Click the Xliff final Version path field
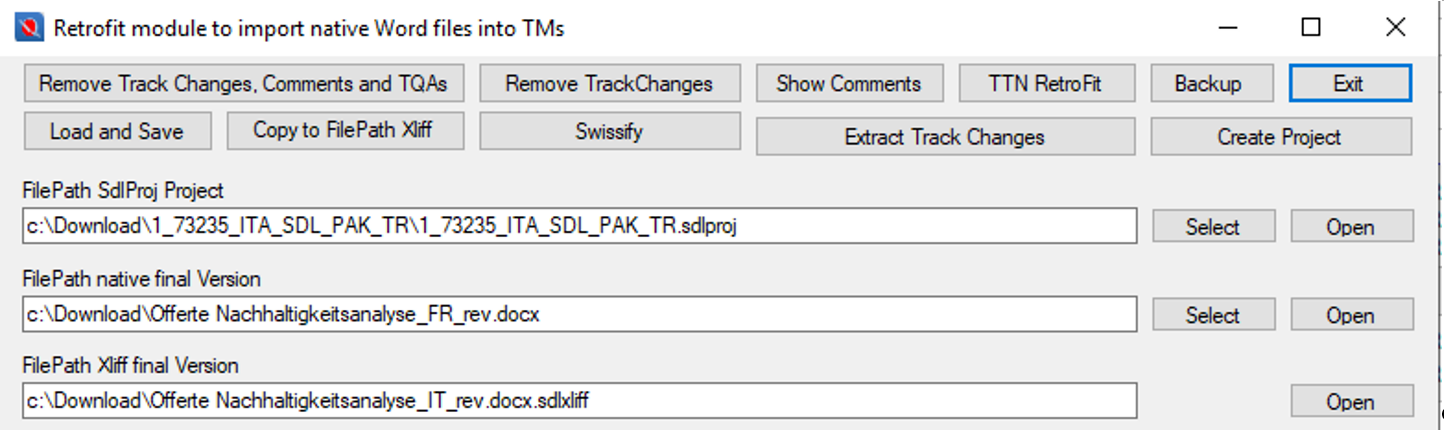Image resolution: width=1444 pixels, height=432 pixels. [x=578, y=401]
